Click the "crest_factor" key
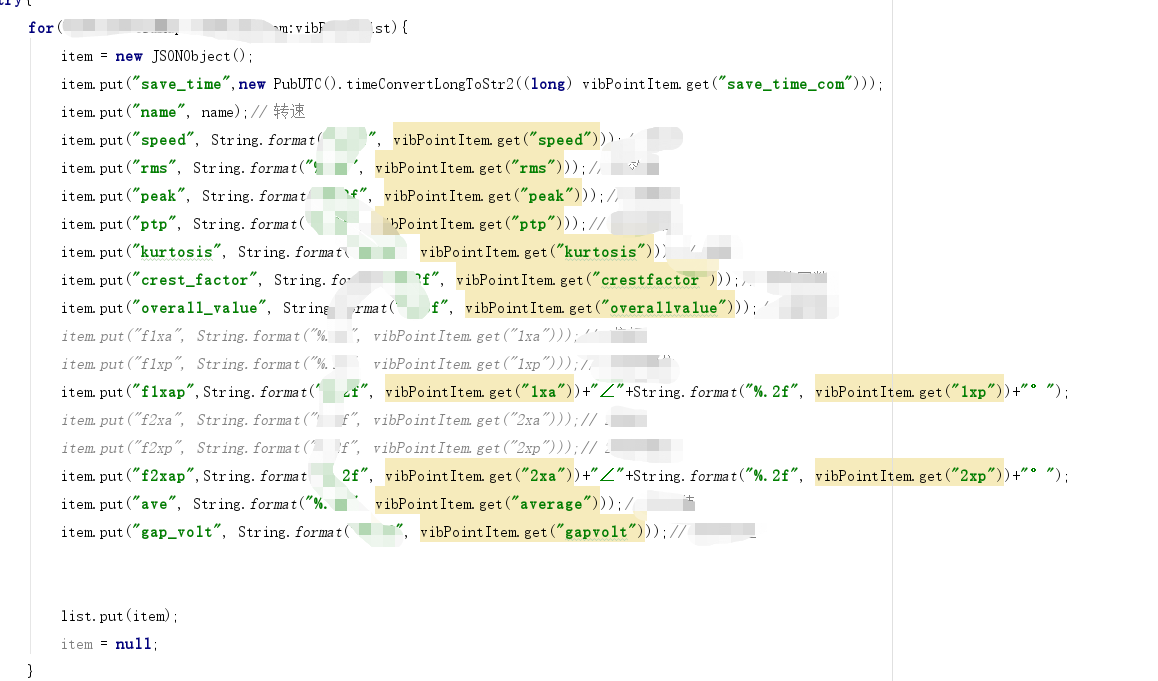The image size is (1158, 681). pos(194,281)
